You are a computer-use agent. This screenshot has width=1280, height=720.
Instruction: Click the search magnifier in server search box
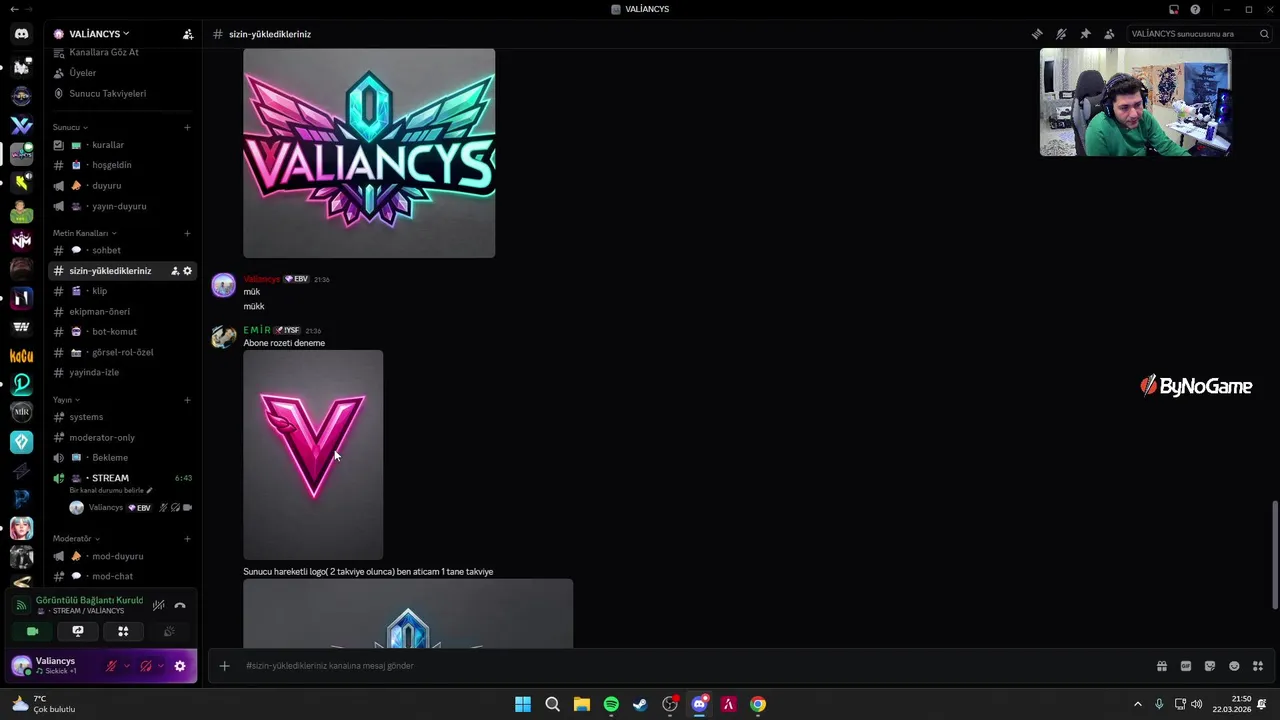[x=1264, y=34]
